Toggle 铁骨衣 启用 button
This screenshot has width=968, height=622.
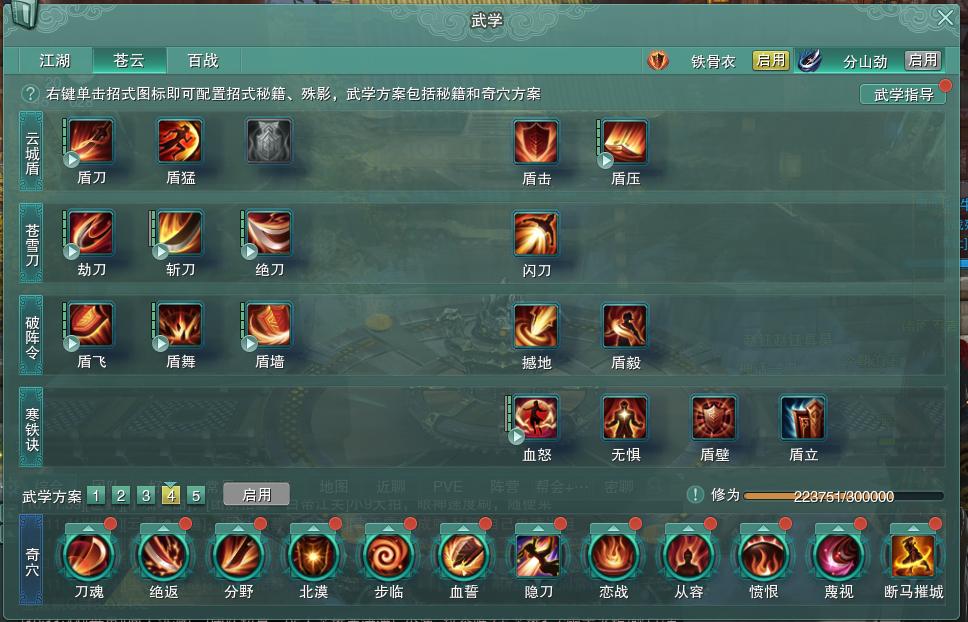(x=770, y=60)
